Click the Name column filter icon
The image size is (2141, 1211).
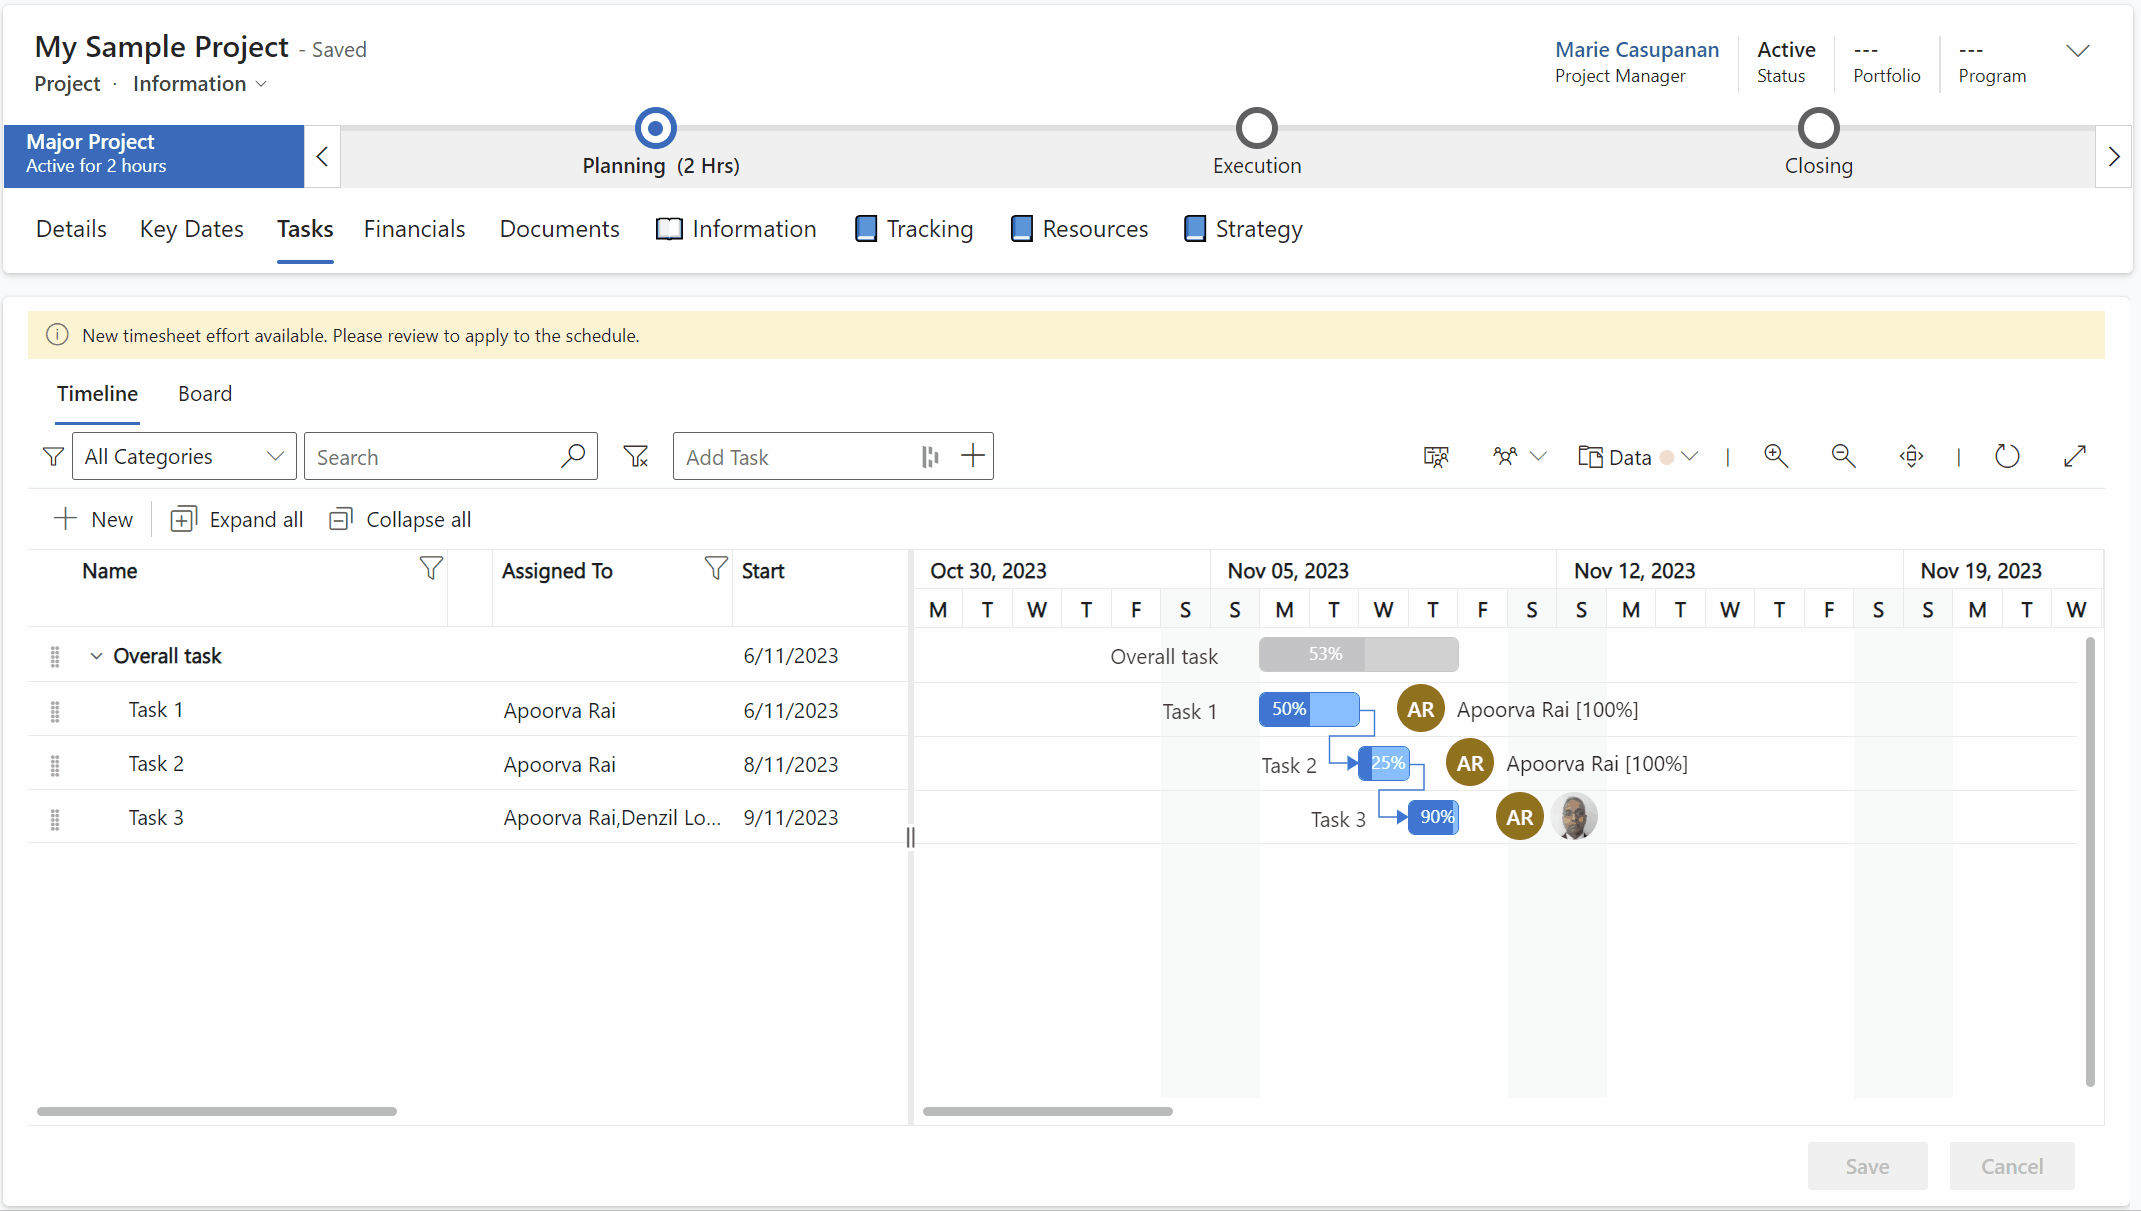pos(430,569)
